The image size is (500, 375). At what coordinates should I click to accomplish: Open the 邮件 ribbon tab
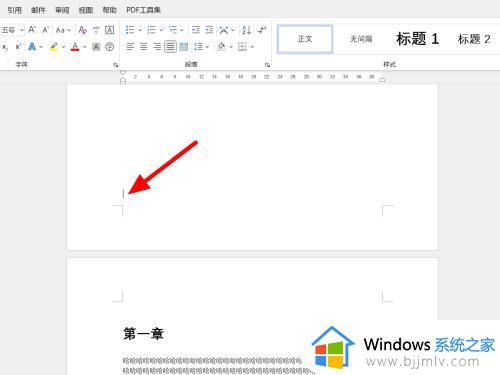(x=38, y=10)
